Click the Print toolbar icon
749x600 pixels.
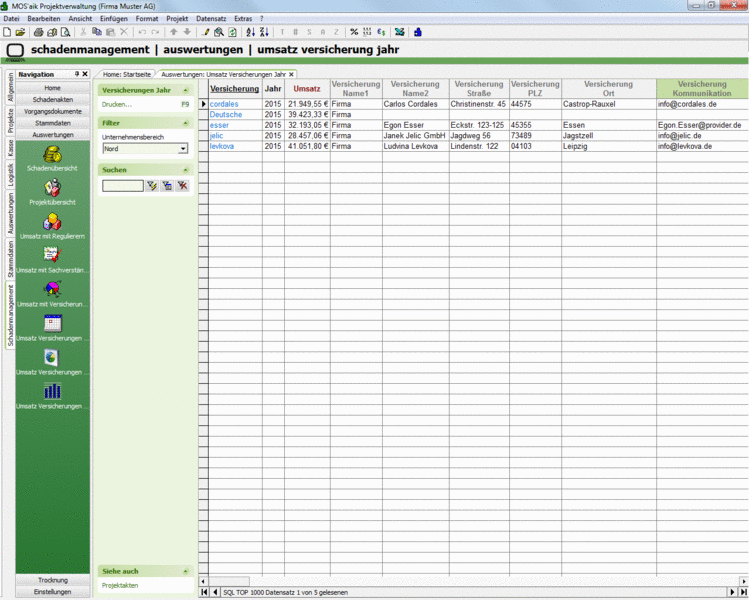click(39, 32)
